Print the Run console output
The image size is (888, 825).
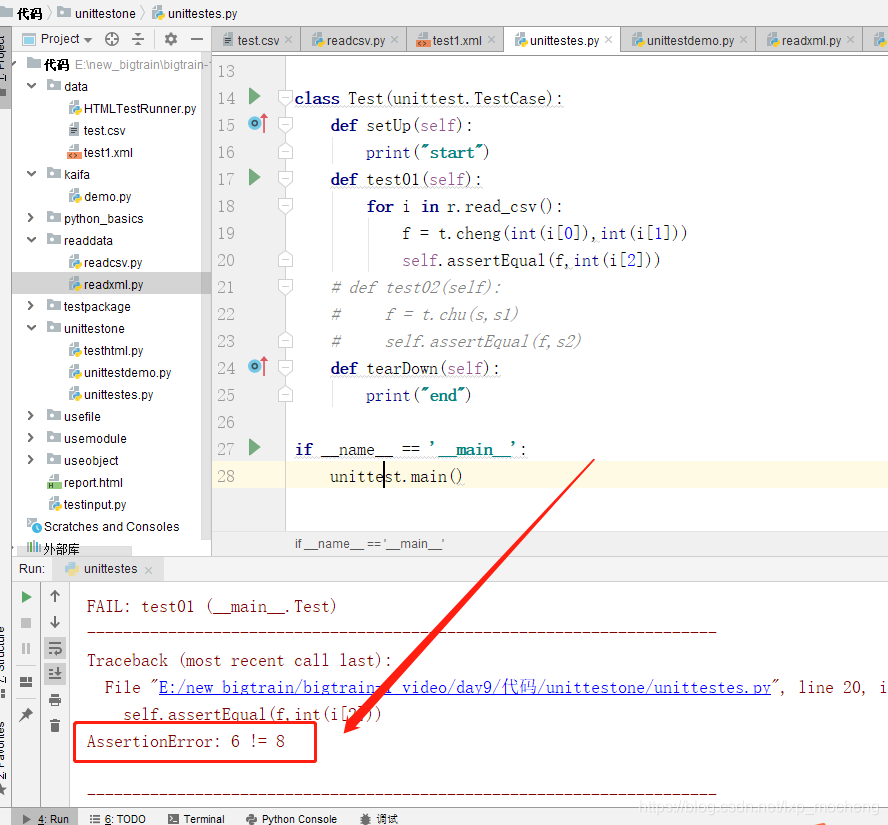click(55, 700)
